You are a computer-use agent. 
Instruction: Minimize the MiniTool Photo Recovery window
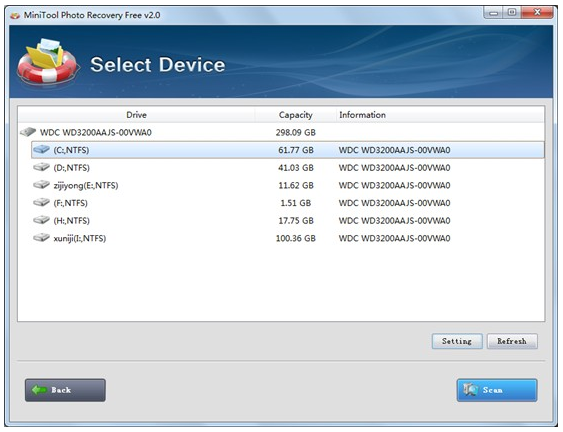(494, 13)
